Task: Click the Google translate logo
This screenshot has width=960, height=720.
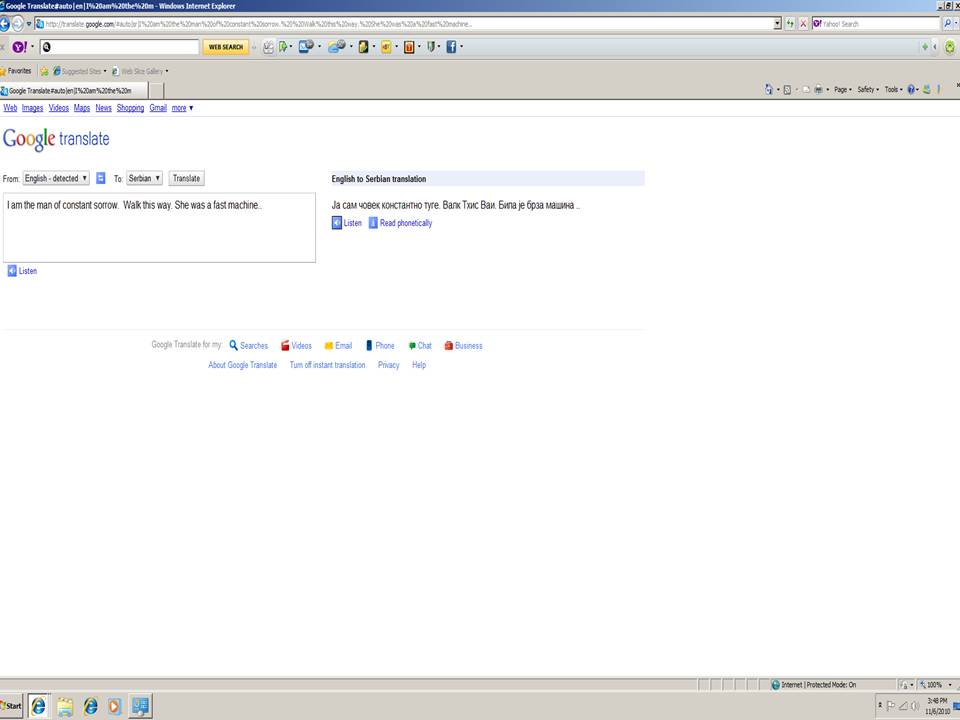Action: (x=56, y=139)
